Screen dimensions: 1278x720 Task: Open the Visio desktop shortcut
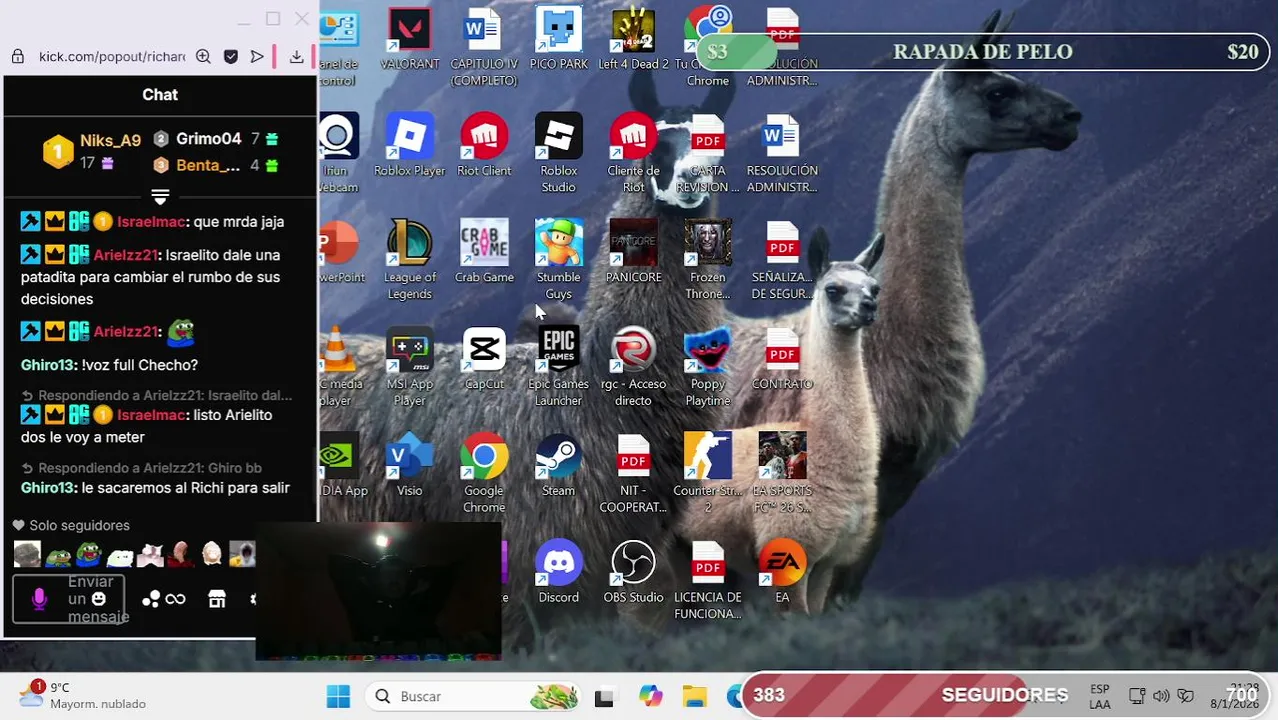409,466
